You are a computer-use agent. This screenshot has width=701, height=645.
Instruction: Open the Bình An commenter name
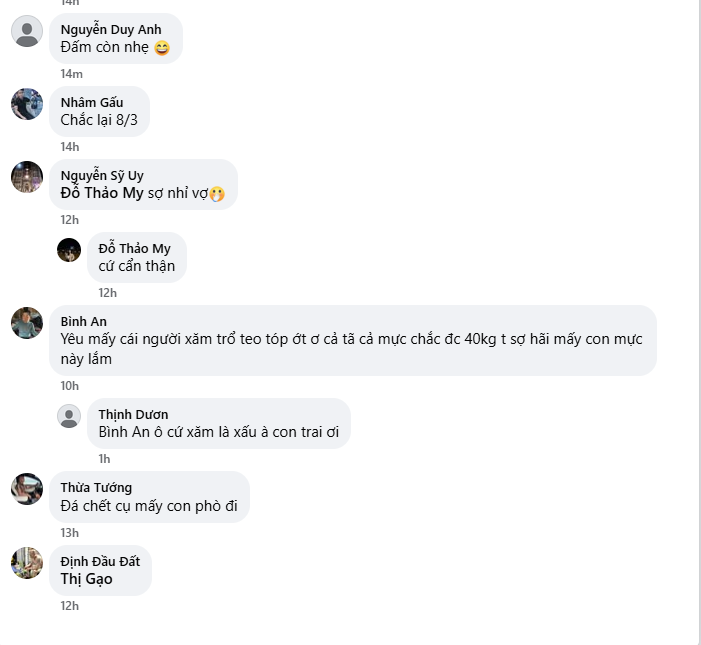tap(83, 321)
